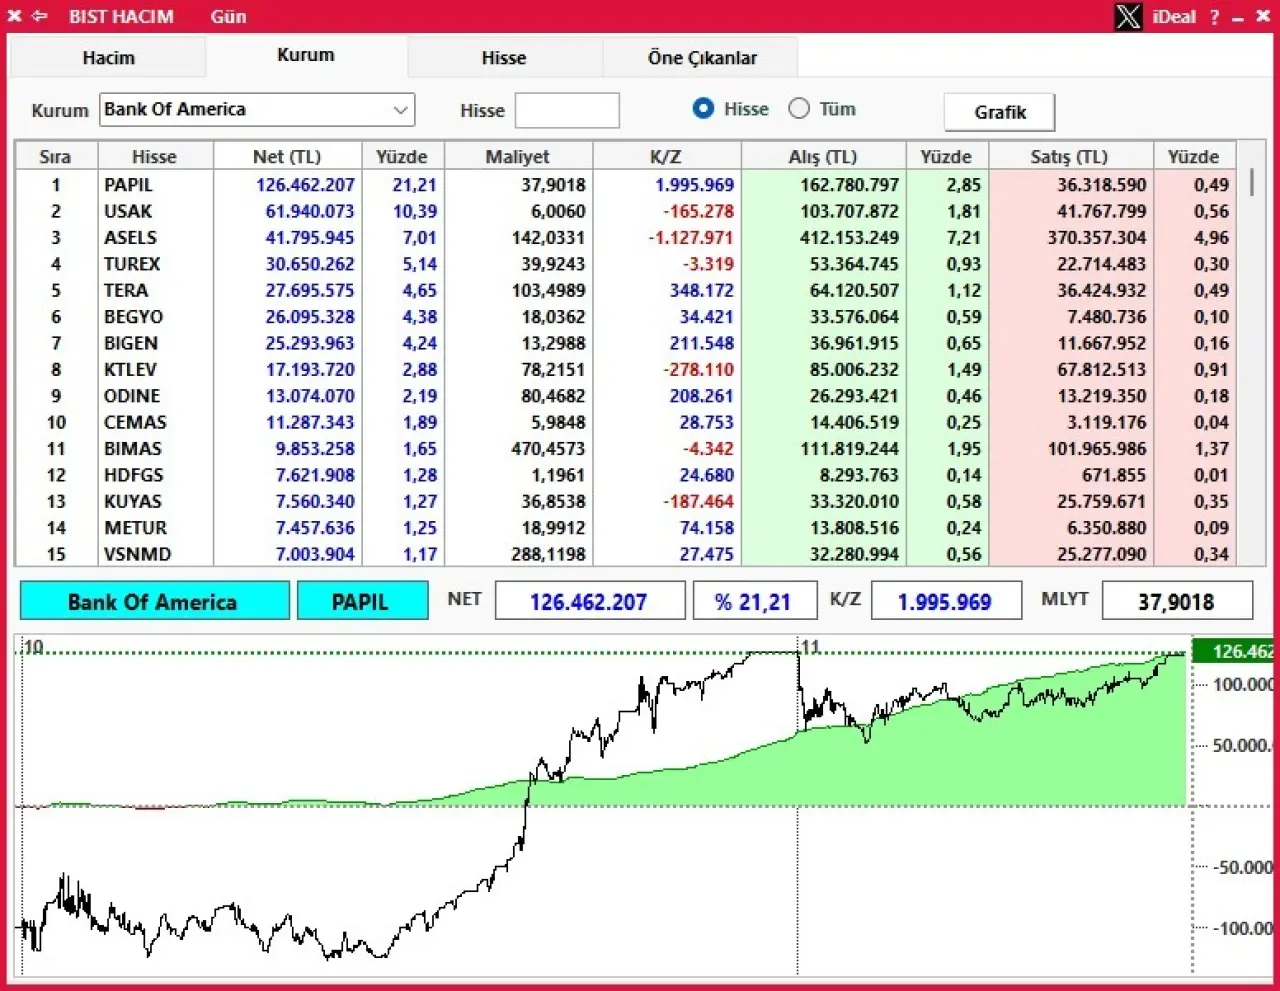Sort table by Net (TL) column header
This screenshot has height=991, width=1280.
(287, 157)
